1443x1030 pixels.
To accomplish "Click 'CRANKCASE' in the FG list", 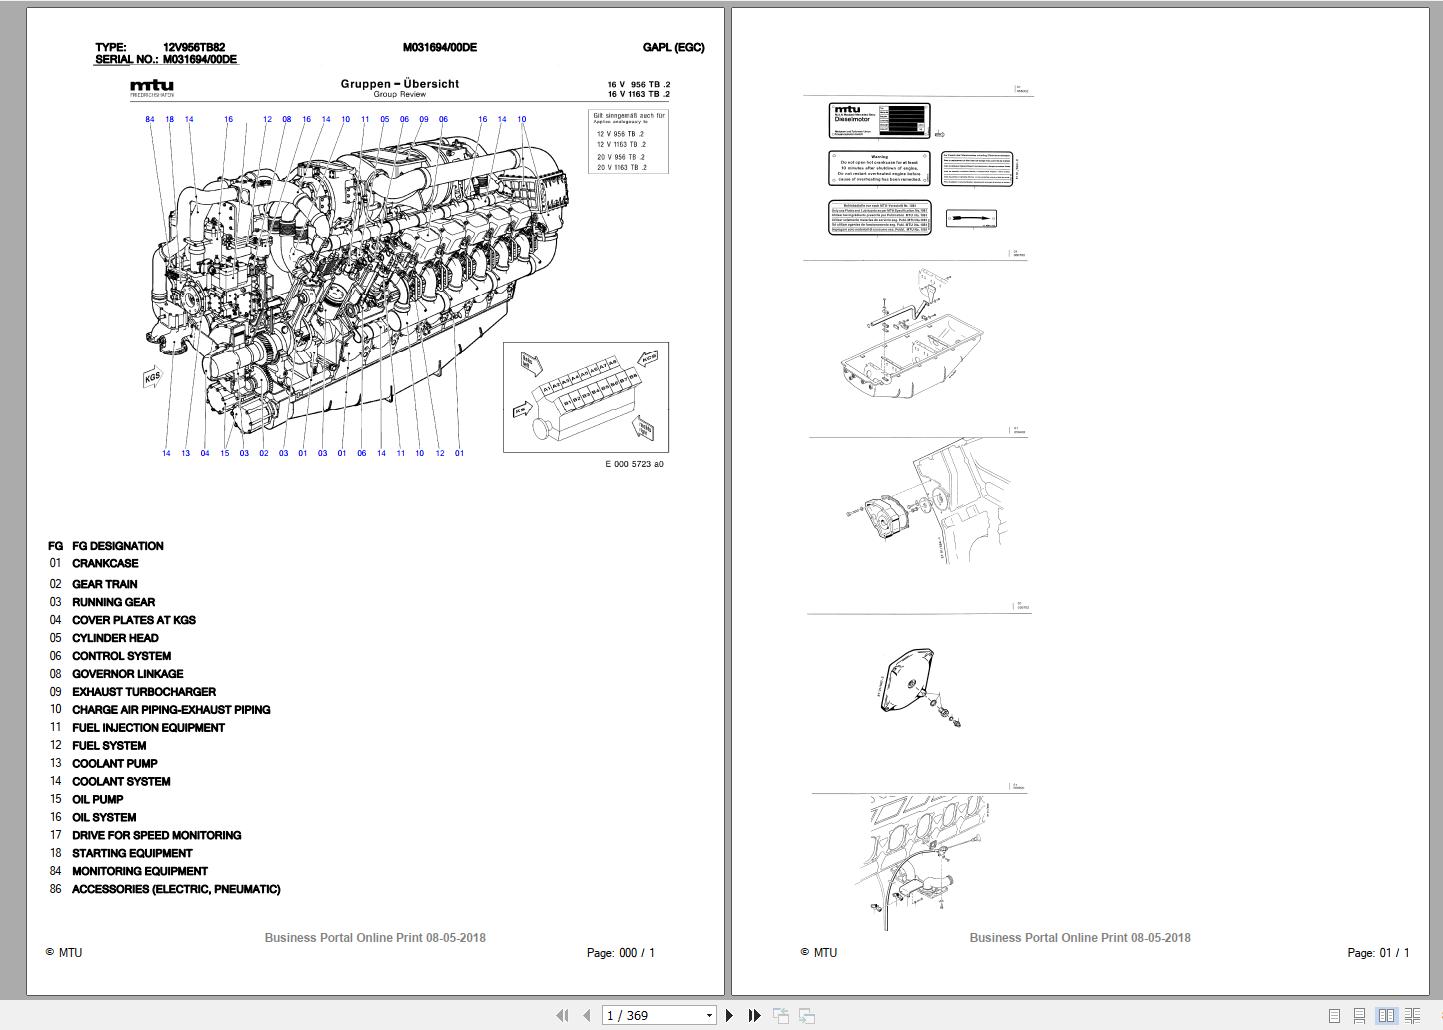I will [105, 563].
